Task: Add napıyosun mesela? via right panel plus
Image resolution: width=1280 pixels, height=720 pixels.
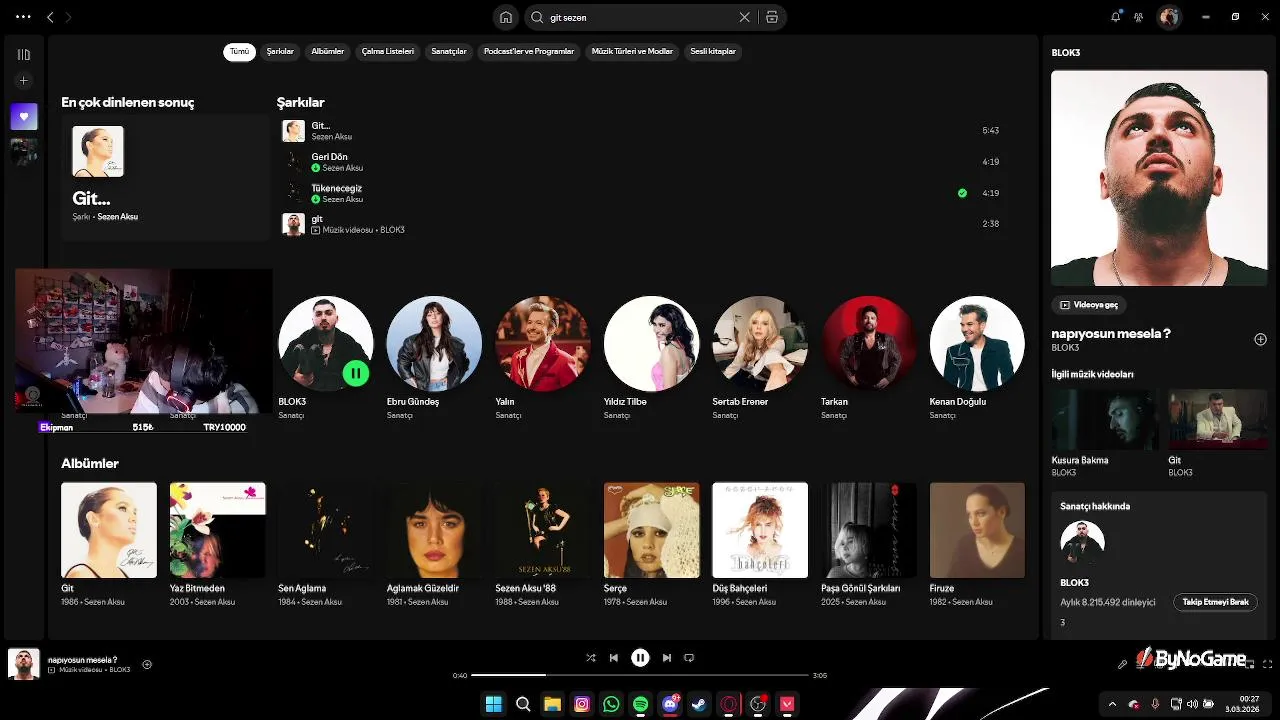Action: point(1260,340)
